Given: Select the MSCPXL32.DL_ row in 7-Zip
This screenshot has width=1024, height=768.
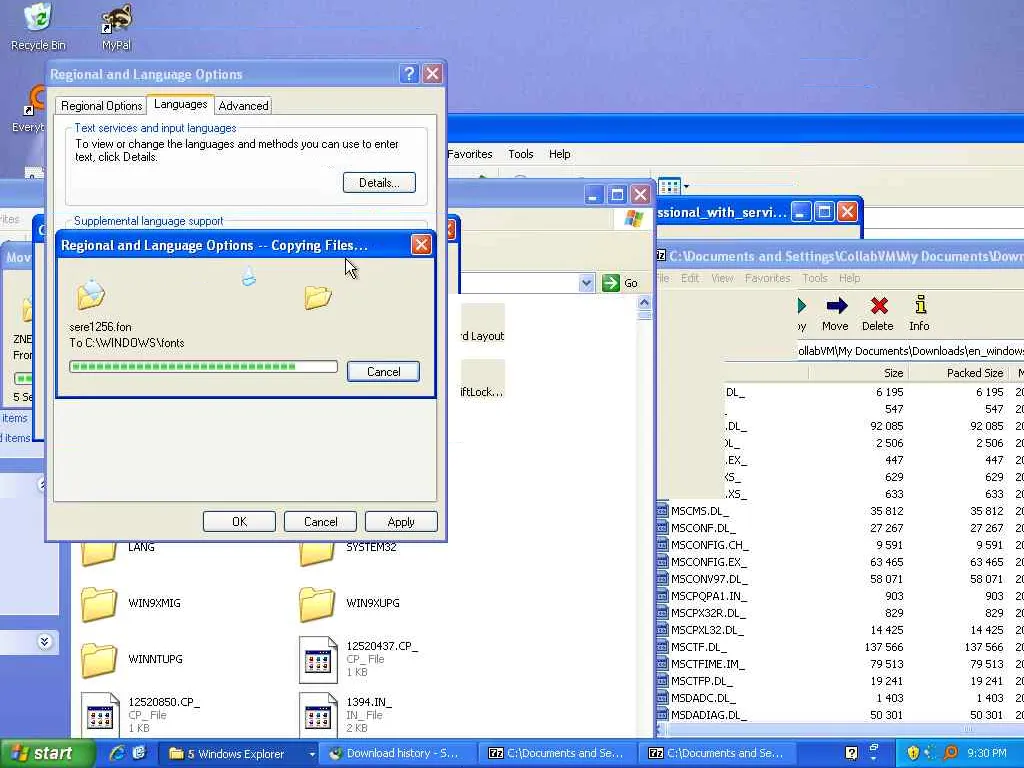Looking at the screenshot, I should point(839,630).
